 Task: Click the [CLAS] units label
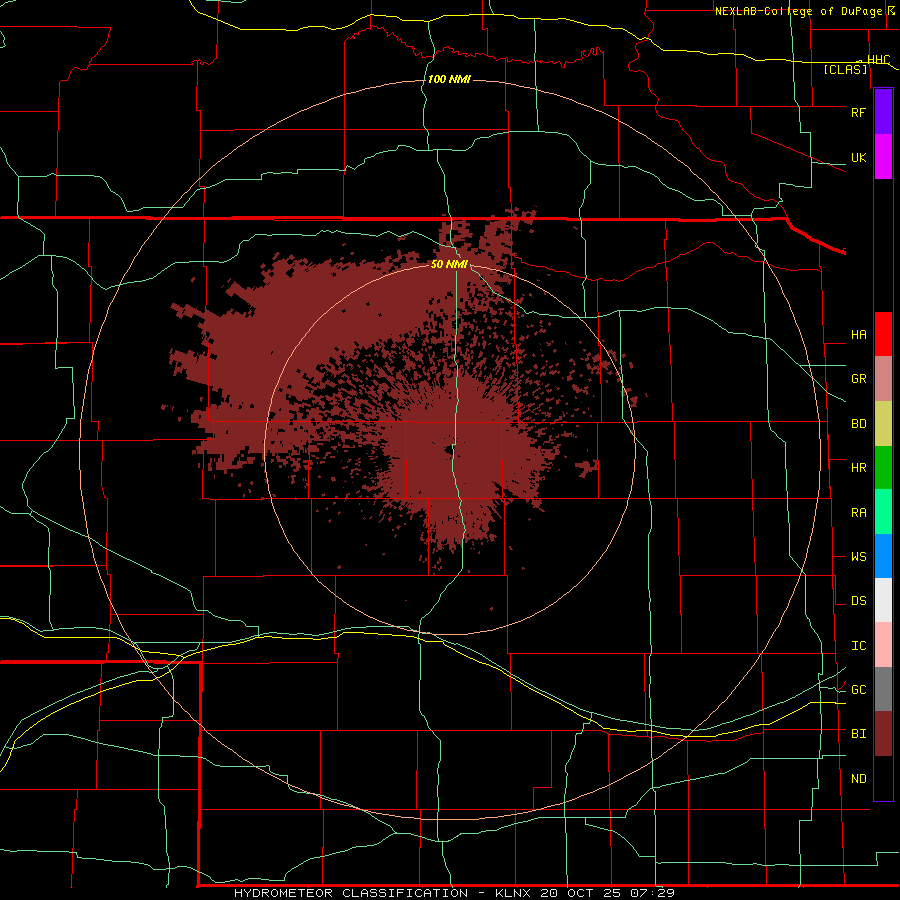pyautogui.click(x=845, y=69)
